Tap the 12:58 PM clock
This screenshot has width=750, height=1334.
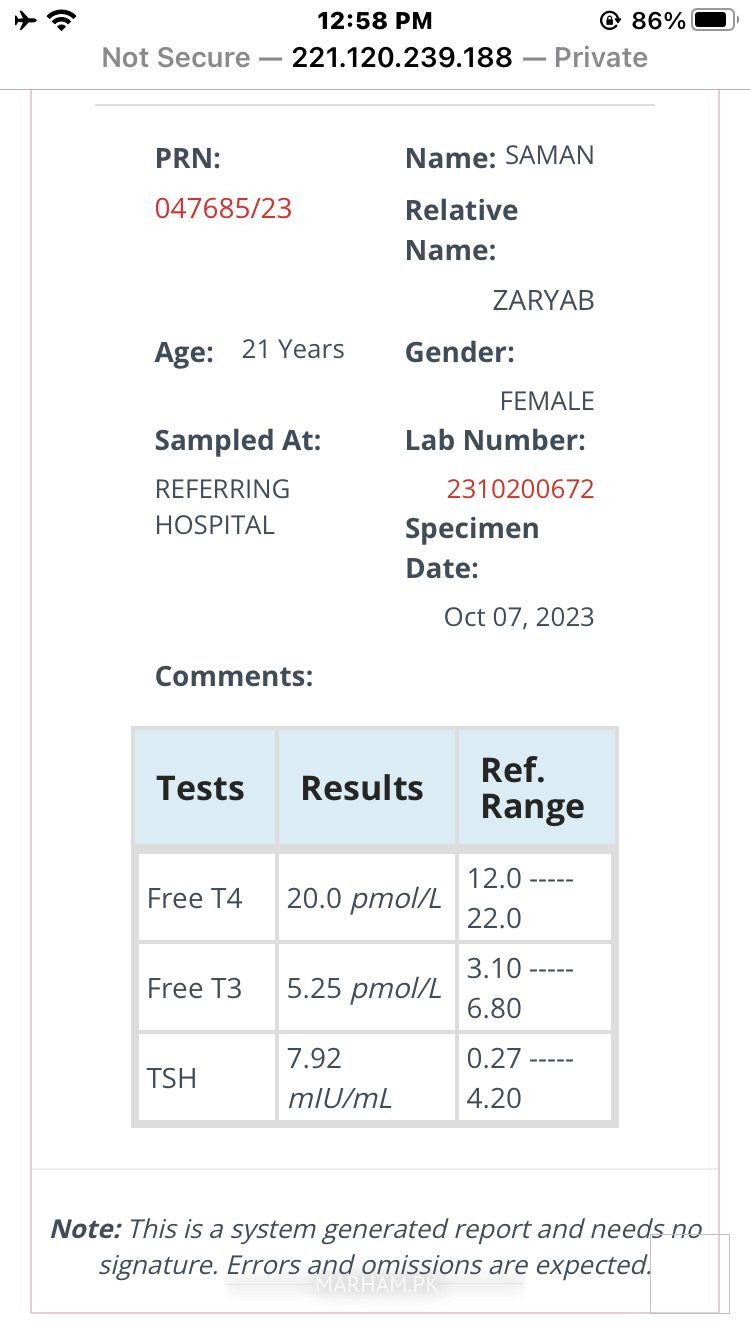point(375,20)
